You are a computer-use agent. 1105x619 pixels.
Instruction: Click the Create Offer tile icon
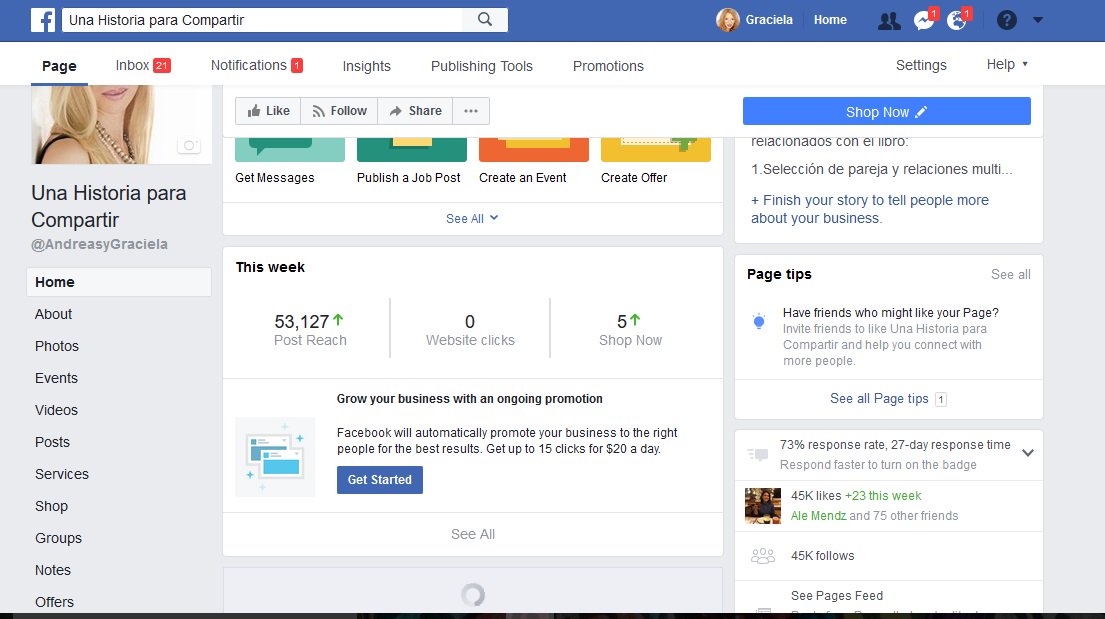(655, 149)
